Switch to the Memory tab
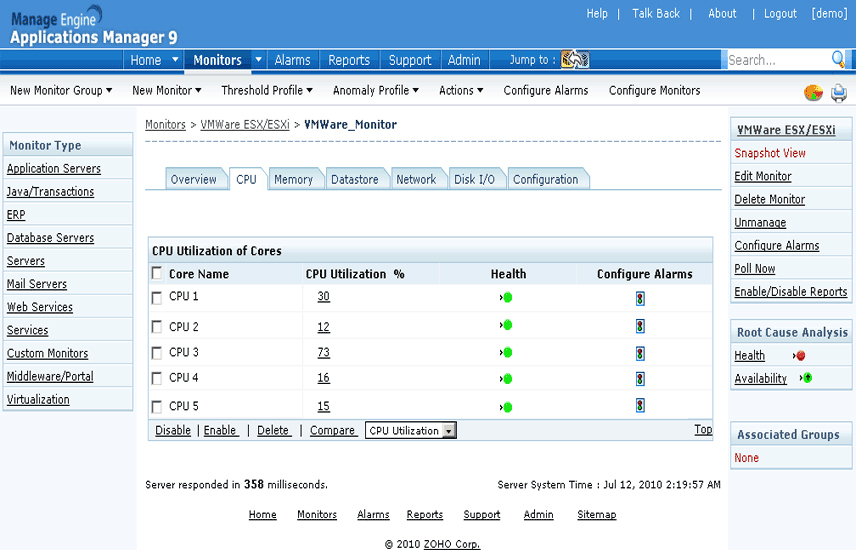The width and height of the screenshot is (856, 550). coord(294,180)
